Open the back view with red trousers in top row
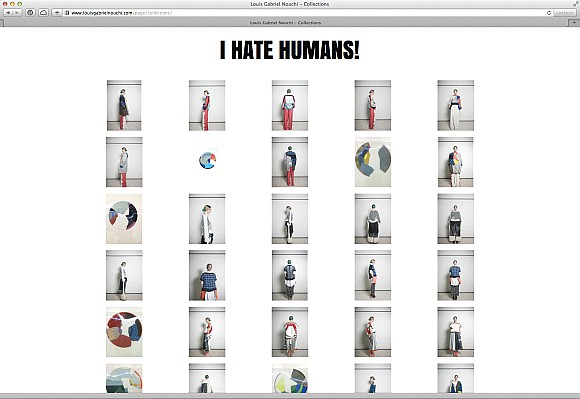The image size is (580, 399). pos(290,105)
